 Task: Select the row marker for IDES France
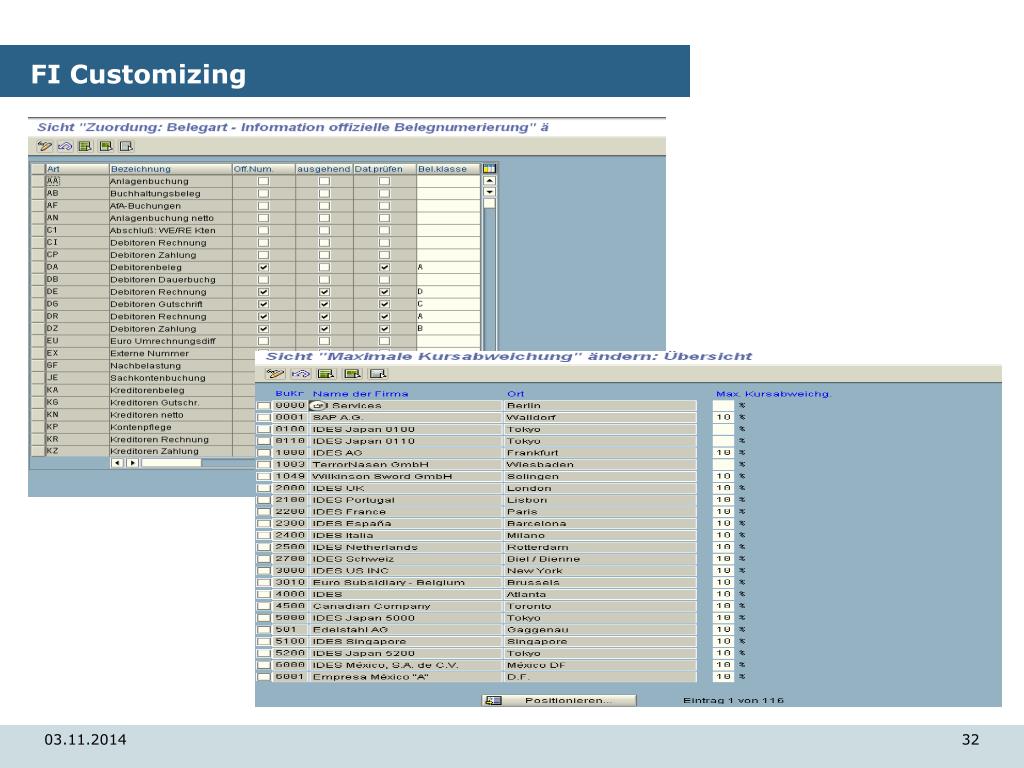263,512
